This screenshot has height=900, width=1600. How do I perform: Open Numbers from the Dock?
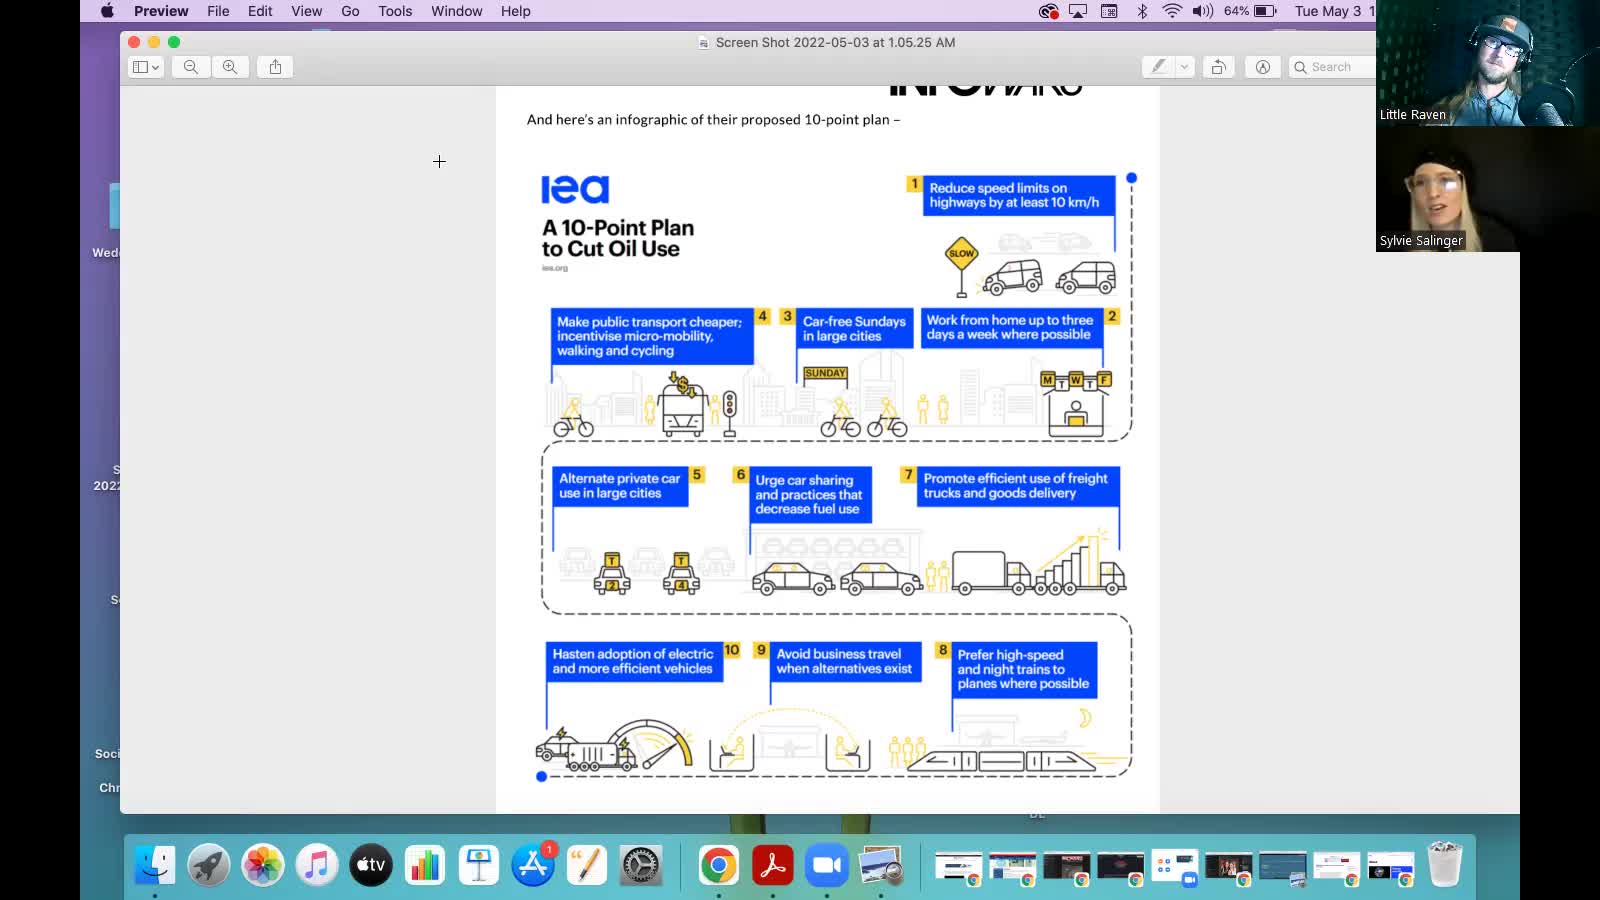tap(425, 865)
